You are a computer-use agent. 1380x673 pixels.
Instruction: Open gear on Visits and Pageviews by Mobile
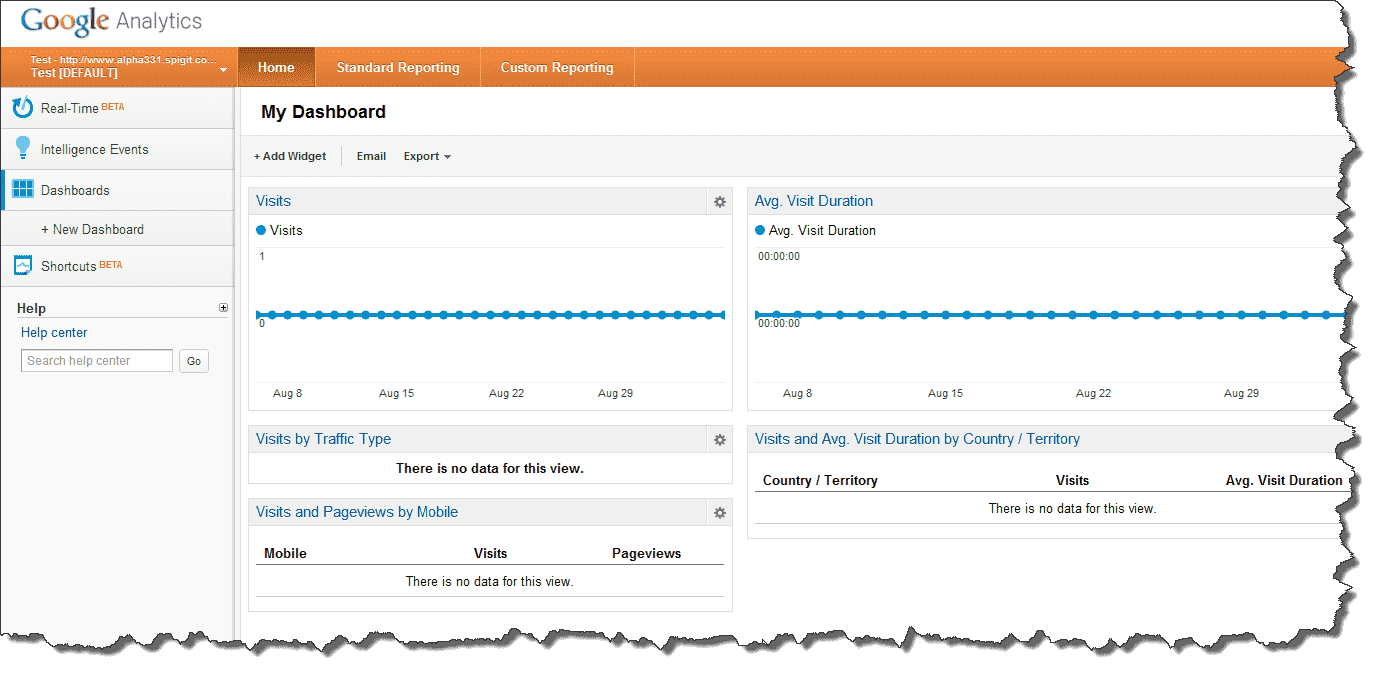pos(719,513)
